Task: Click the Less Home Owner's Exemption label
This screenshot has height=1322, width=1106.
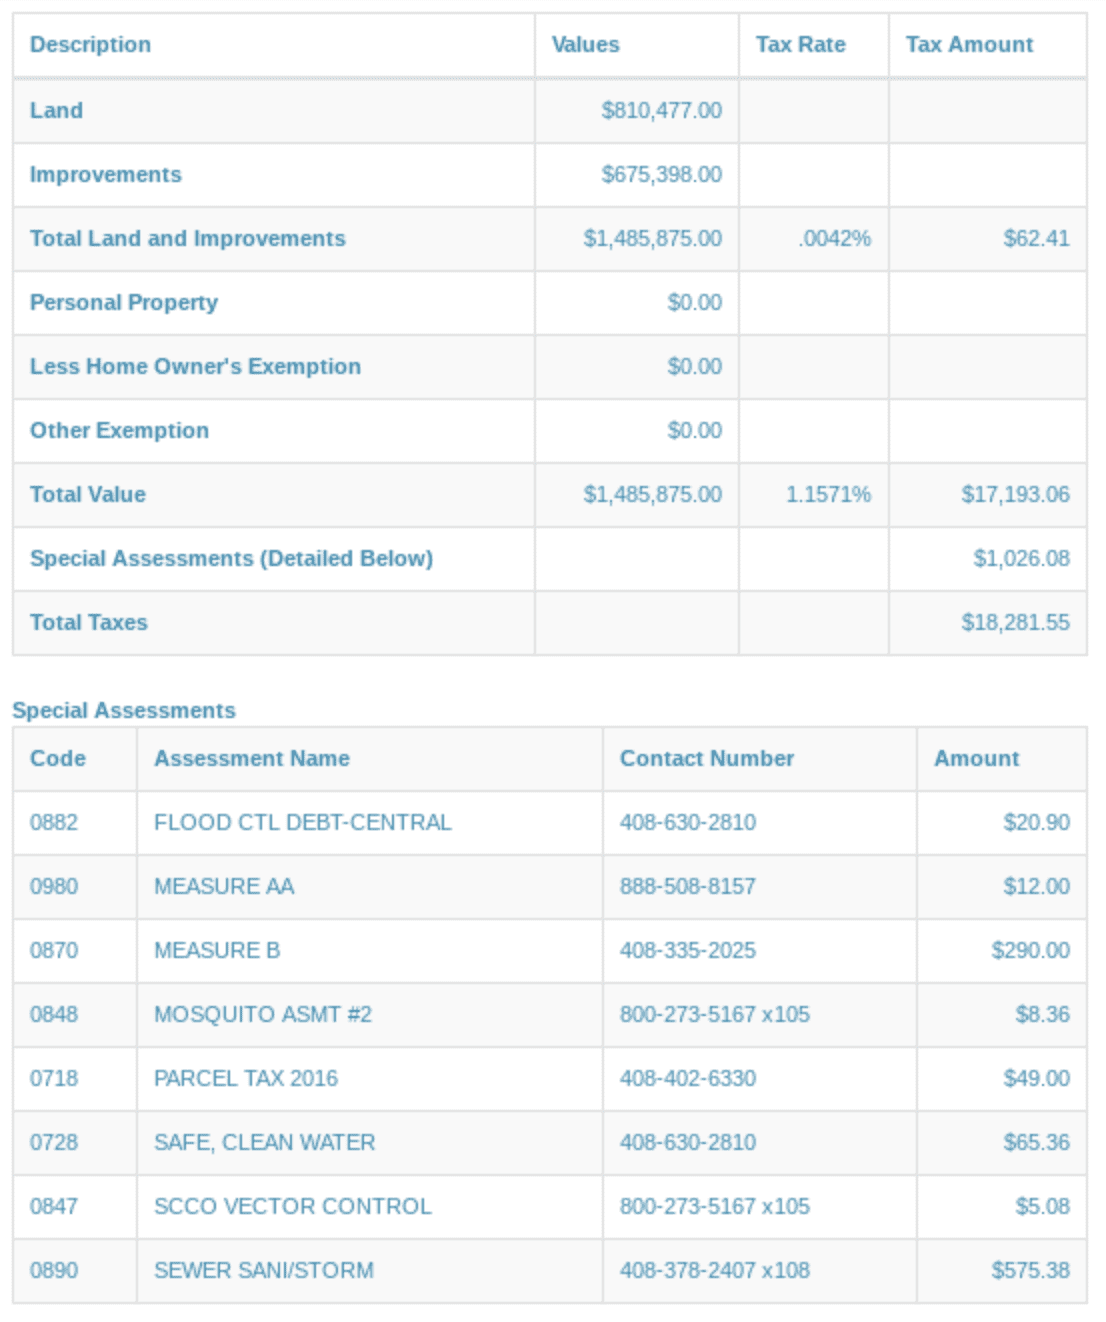Action: 195,367
